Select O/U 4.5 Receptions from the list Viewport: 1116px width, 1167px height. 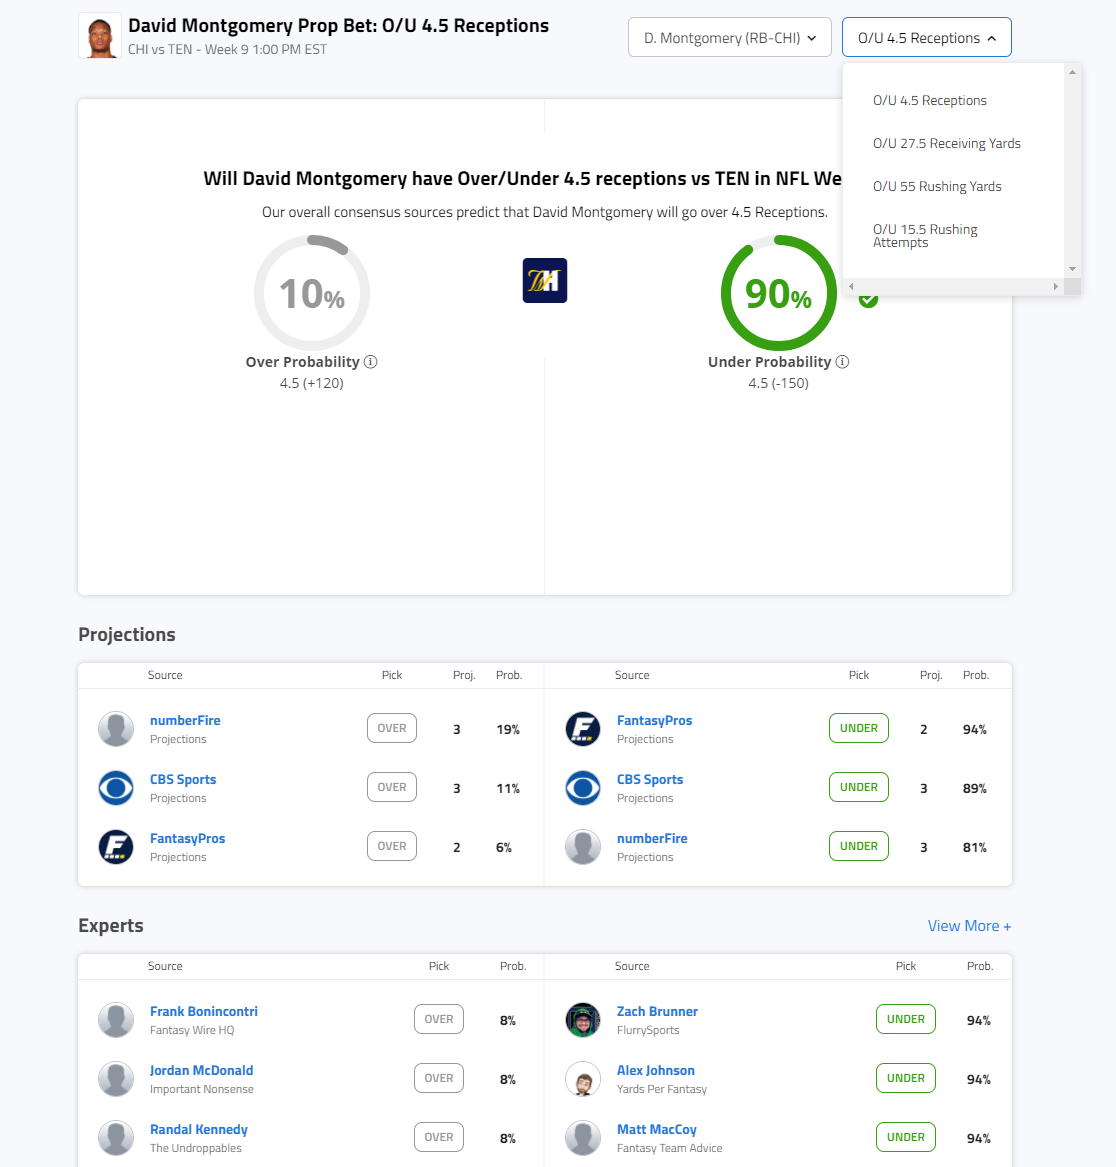(x=930, y=100)
